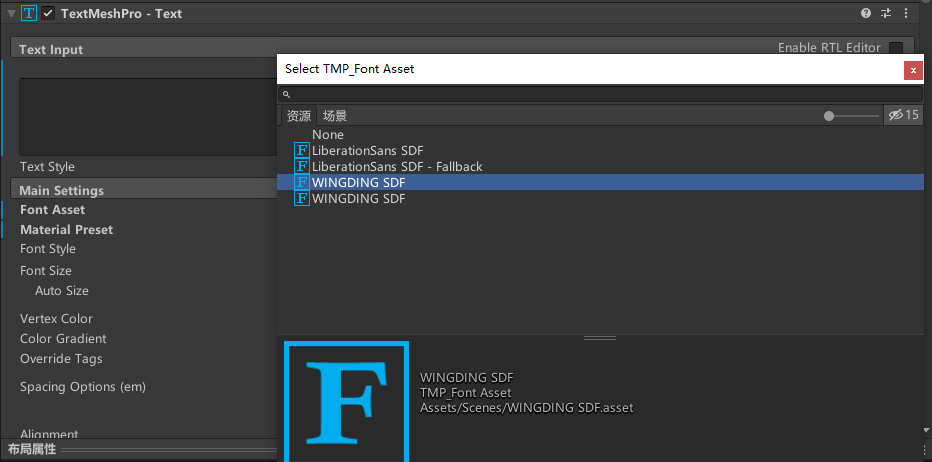This screenshot has height=462, width=932.
Task: Click the Font Size label
Action: coord(46,271)
